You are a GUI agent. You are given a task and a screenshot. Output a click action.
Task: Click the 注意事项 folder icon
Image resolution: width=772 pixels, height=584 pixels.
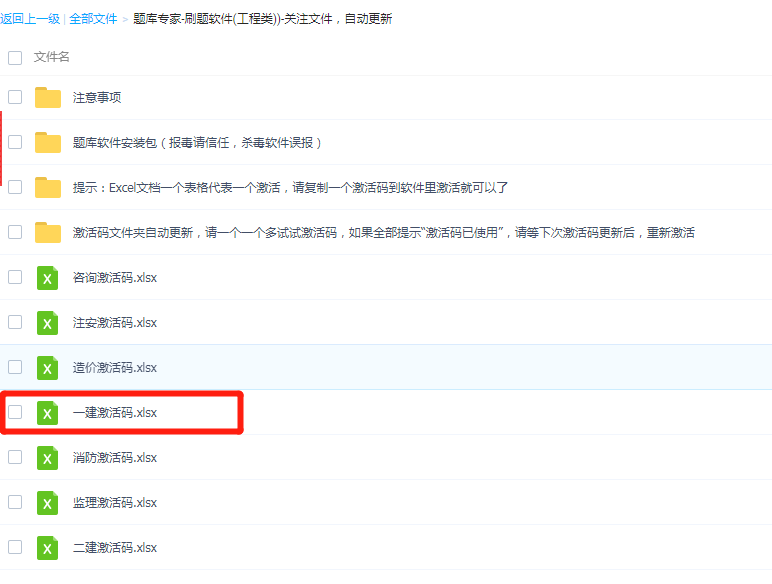coord(48,97)
